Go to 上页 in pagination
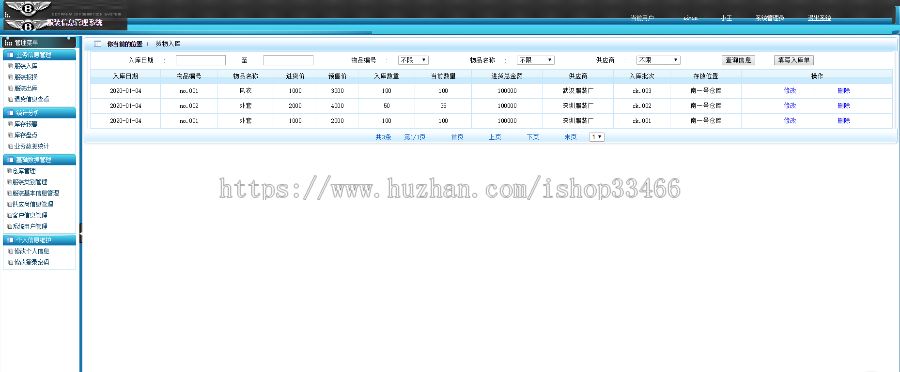Viewport: 900px width, 372px height. click(495, 137)
